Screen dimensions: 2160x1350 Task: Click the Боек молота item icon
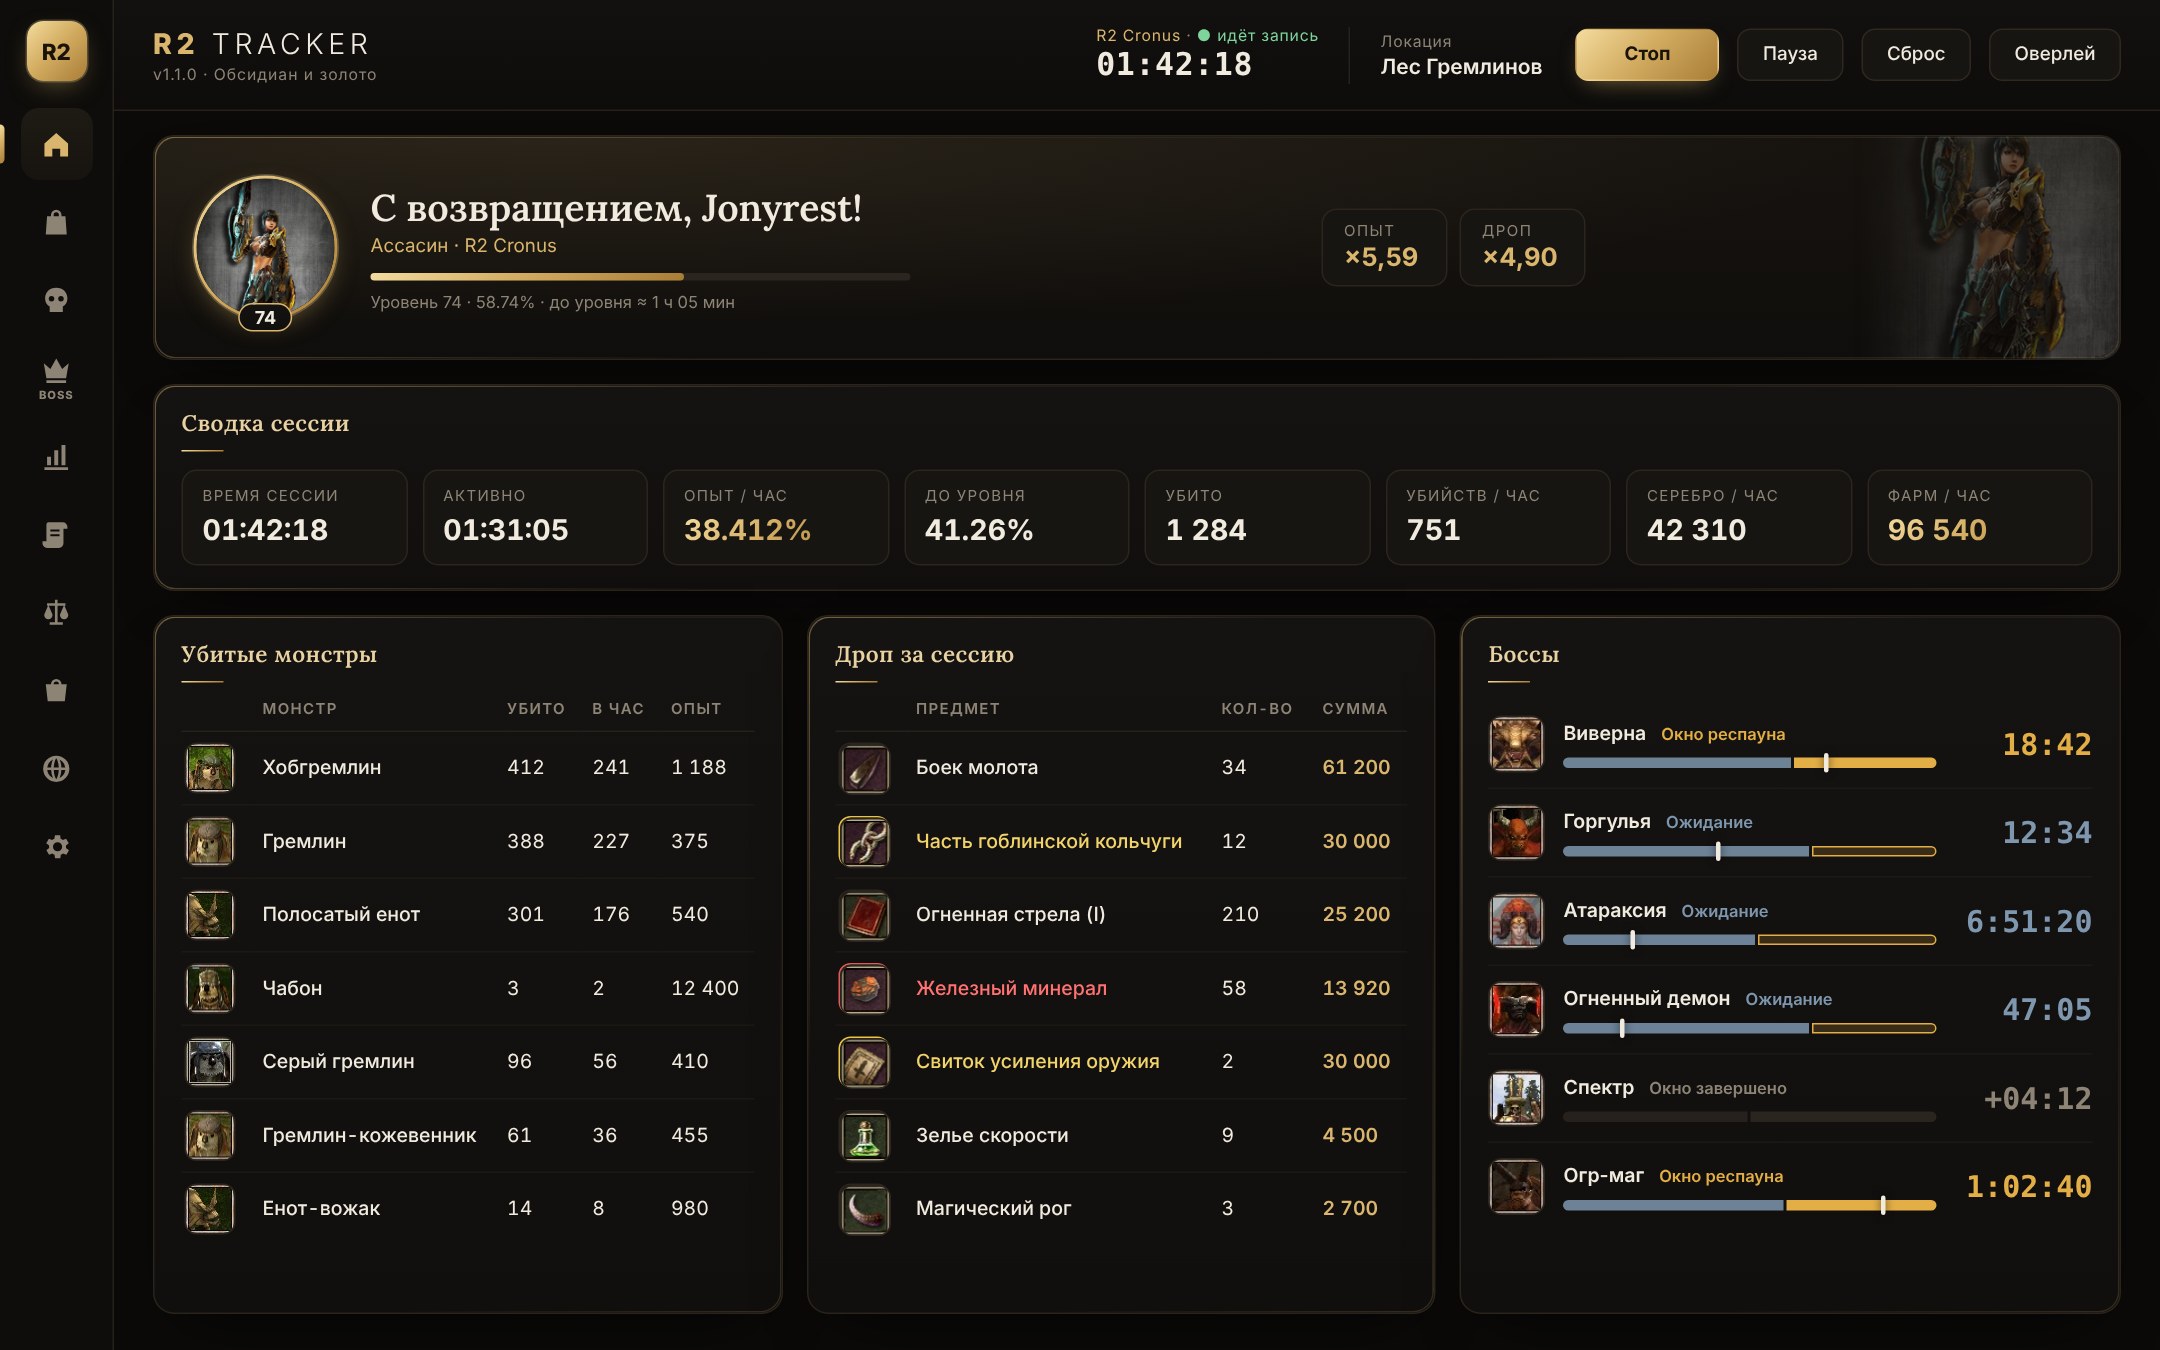point(864,768)
